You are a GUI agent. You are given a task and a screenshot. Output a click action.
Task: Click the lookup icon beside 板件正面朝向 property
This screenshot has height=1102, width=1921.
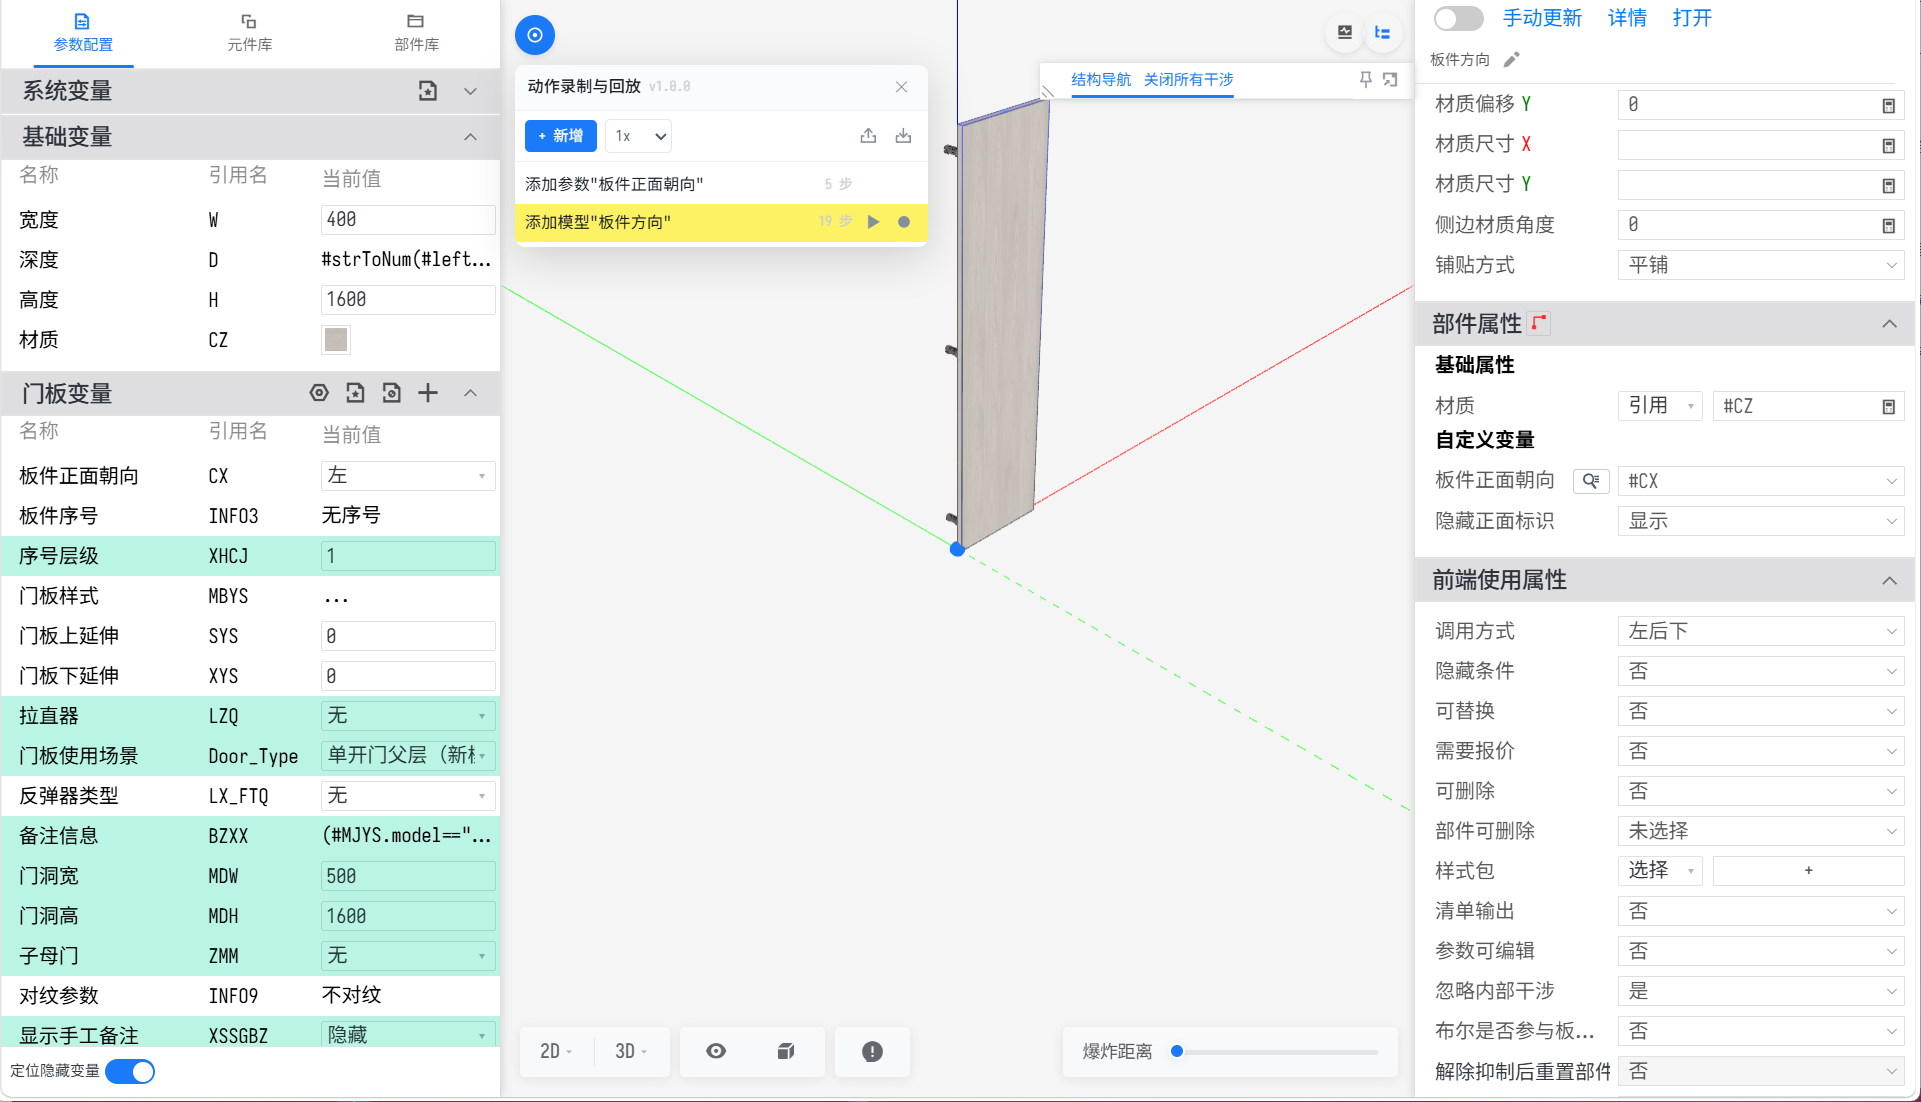click(1591, 481)
